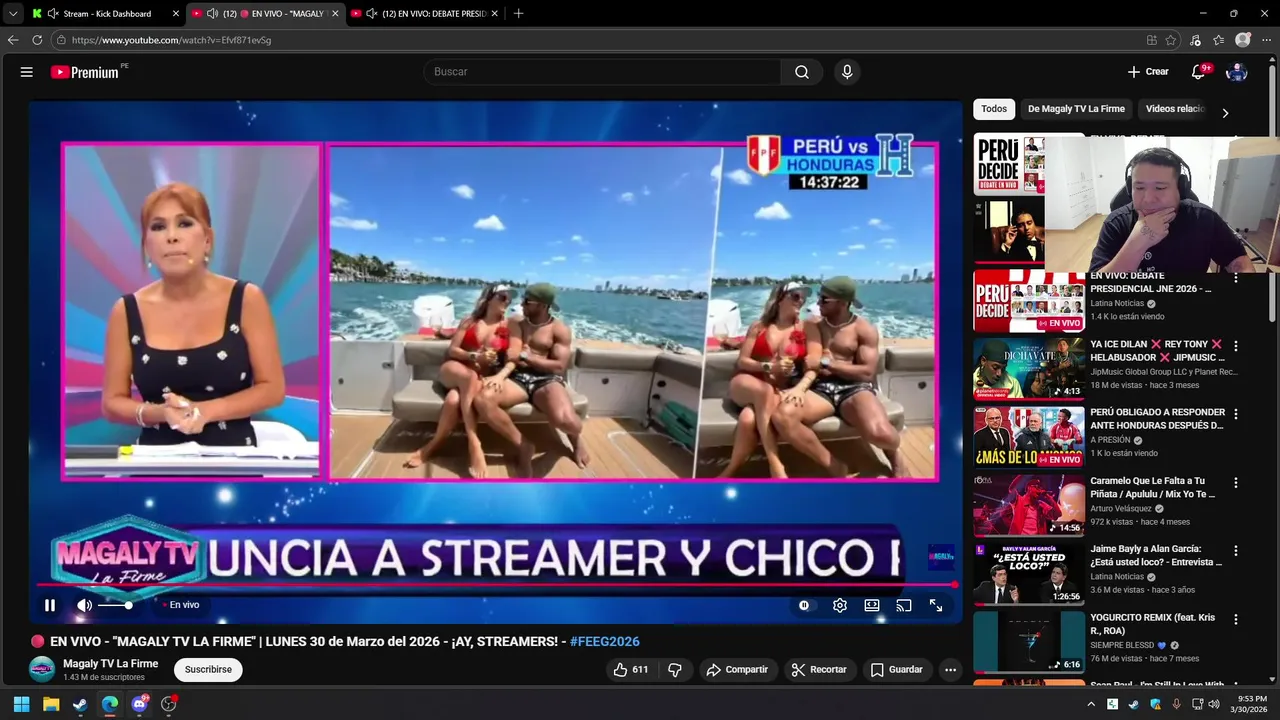Screen dimensions: 1280x720
Task: Subscribe with the Suscribirse button
Action: coord(208,670)
